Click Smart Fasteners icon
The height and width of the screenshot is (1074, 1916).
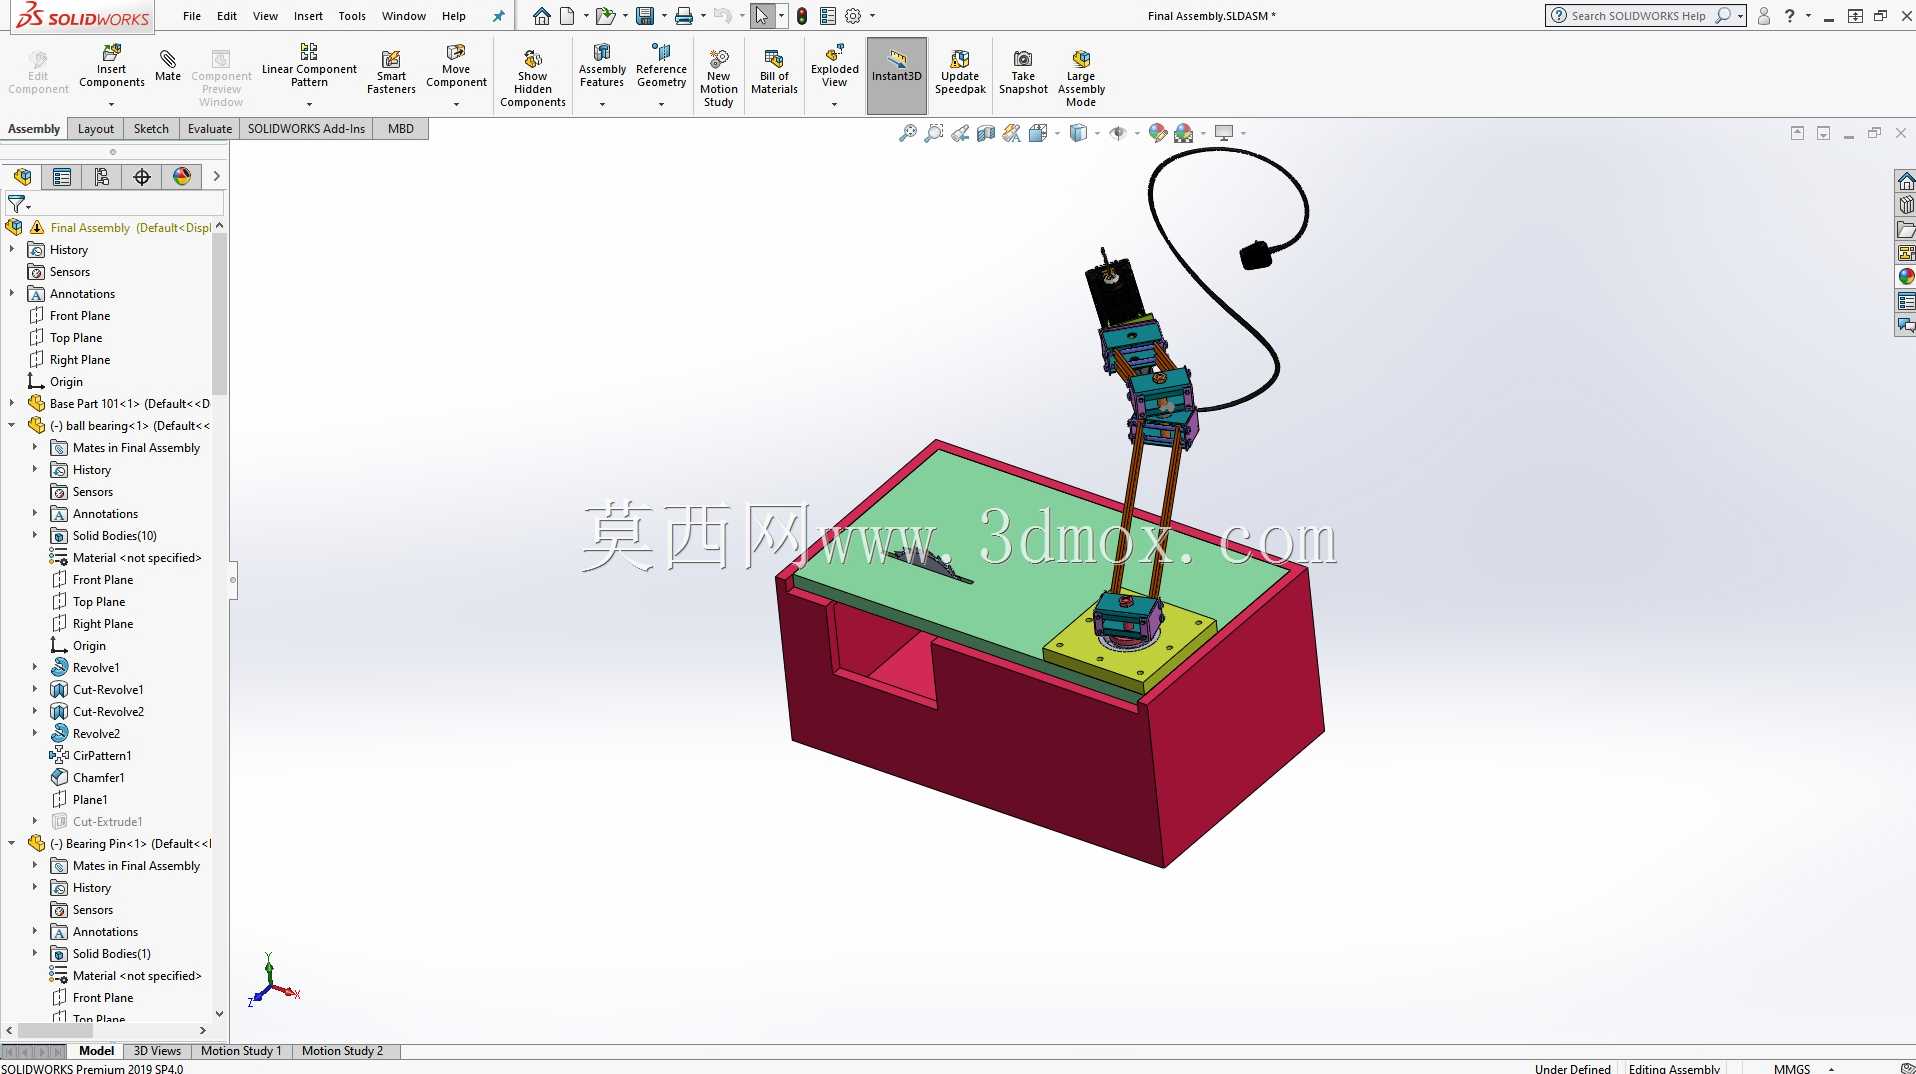pos(391,72)
